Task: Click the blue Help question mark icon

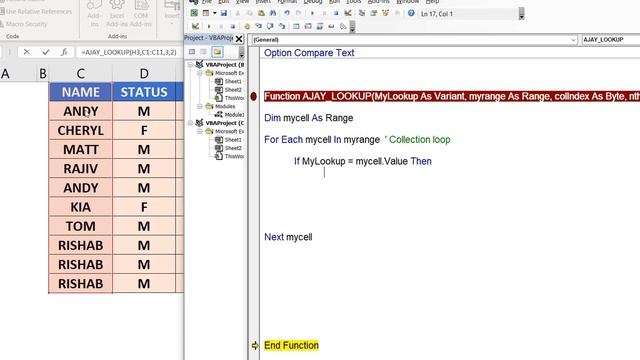Action: point(411,13)
